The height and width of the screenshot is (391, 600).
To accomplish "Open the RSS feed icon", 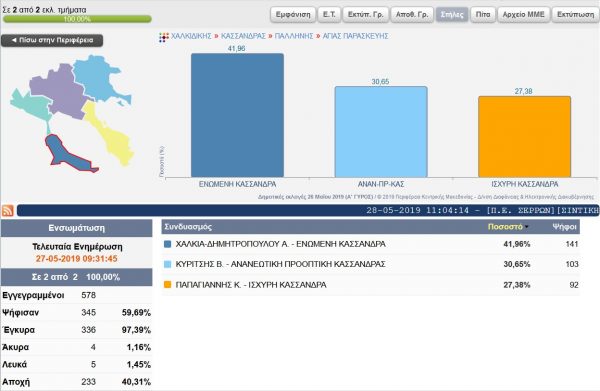I will pyautogui.click(x=8, y=210).
